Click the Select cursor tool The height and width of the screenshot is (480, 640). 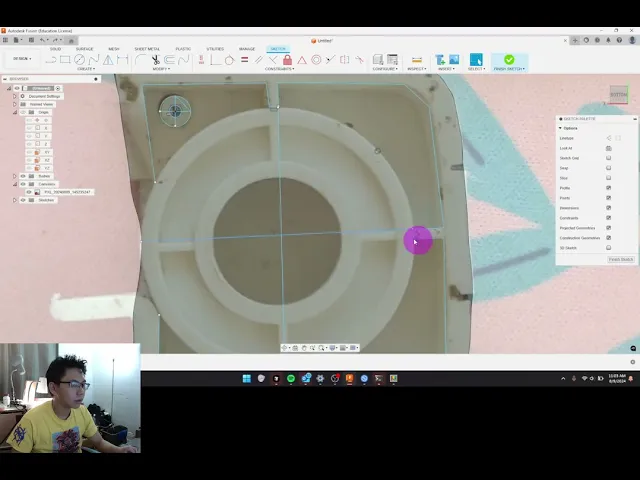coord(476,60)
